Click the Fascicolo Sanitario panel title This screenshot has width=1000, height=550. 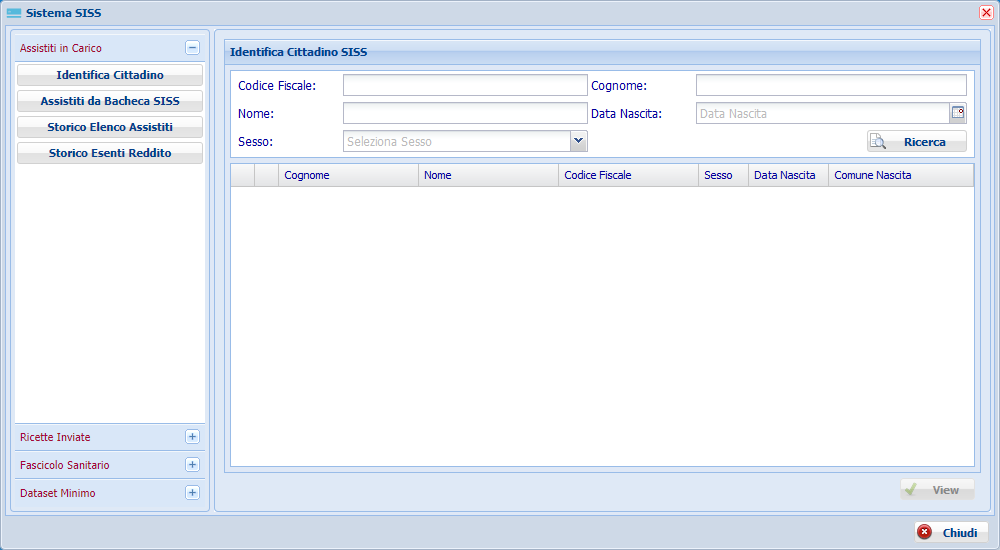click(64, 465)
